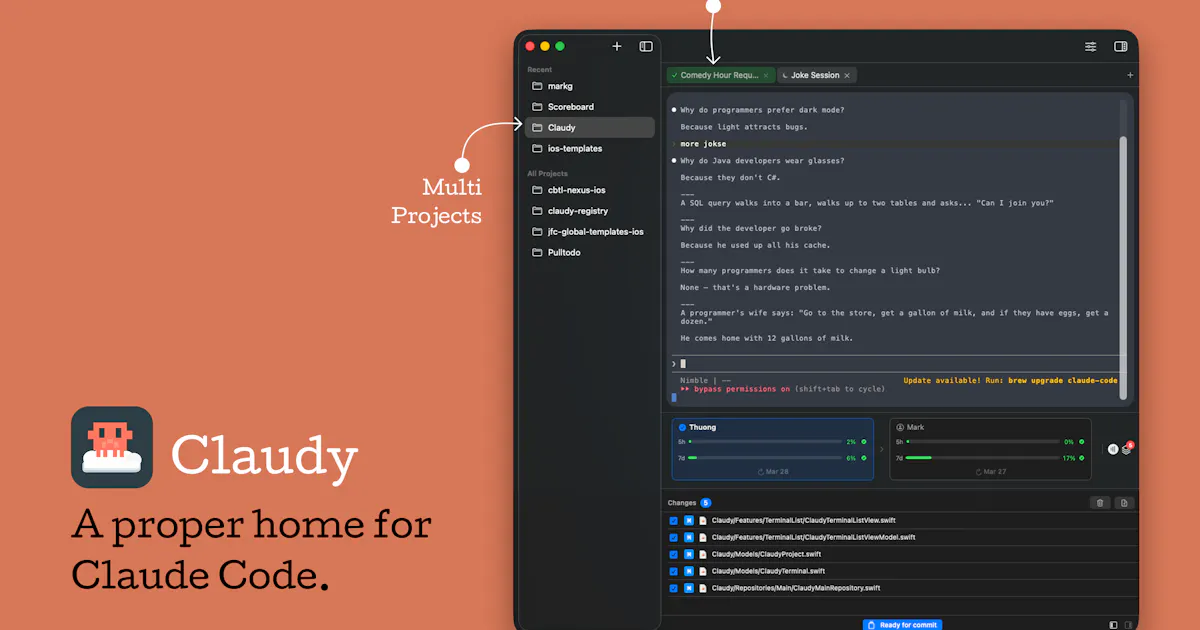Click the "Update available!" brew upgrade notice
This screenshot has height=630, width=1200.
(x=1010, y=381)
